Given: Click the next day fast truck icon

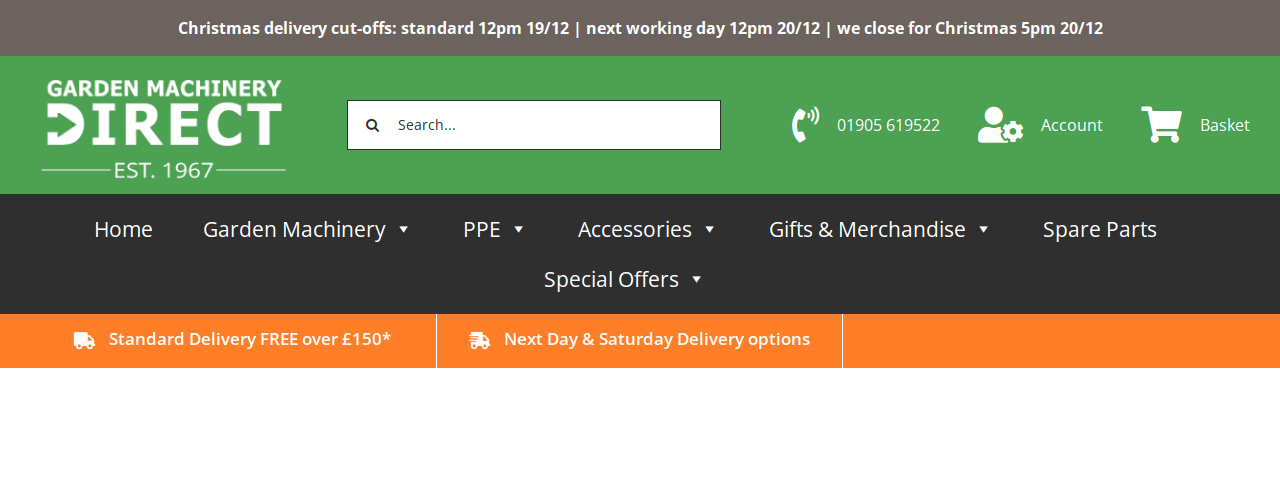Looking at the screenshot, I should (x=480, y=340).
